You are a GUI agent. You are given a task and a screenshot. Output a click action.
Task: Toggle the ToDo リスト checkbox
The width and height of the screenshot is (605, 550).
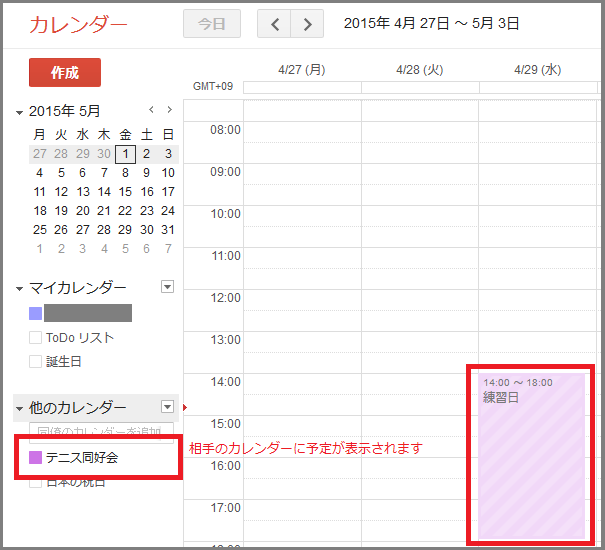coord(35,338)
